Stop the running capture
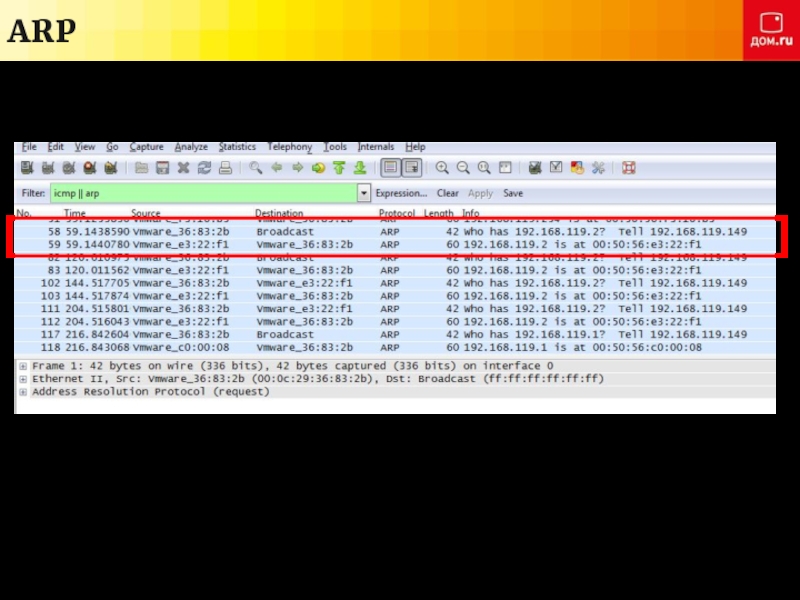This screenshot has width=800, height=600. coord(90,168)
